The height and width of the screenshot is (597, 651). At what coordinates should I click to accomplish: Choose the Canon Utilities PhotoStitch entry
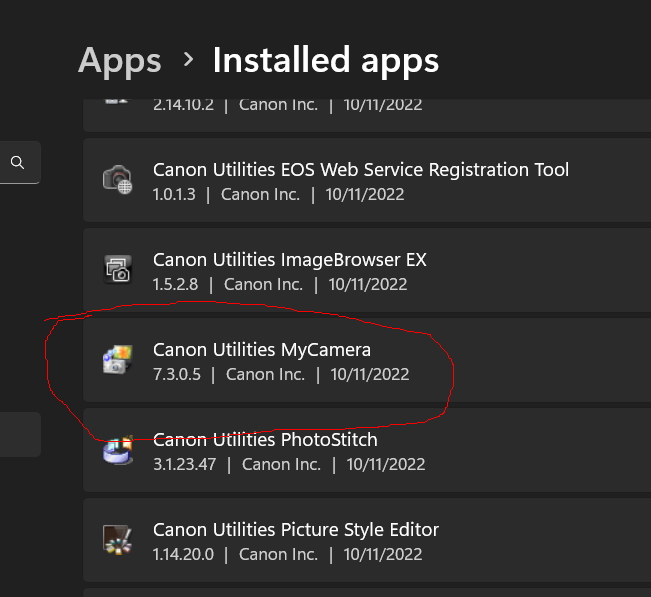265,439
